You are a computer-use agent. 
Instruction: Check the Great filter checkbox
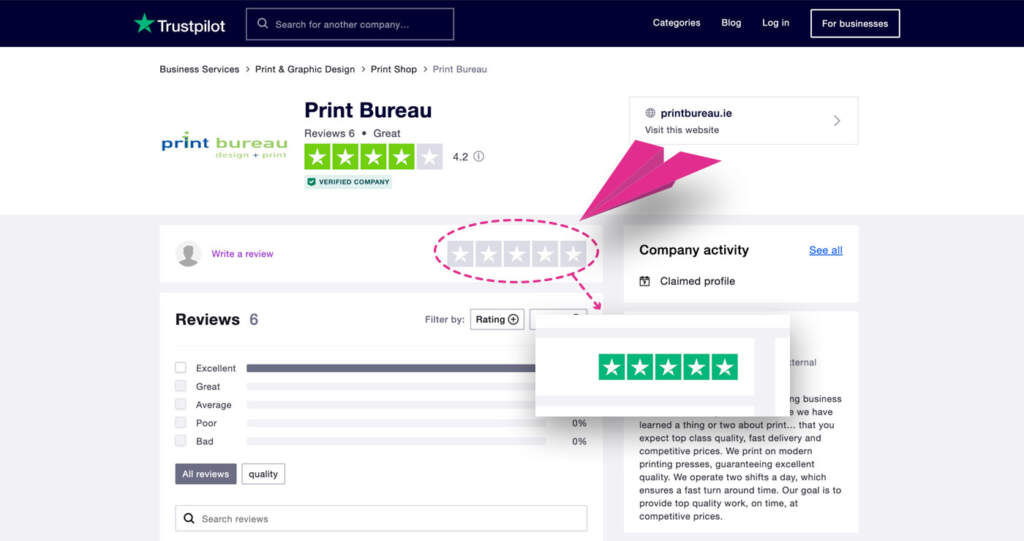tap(181, 386)
